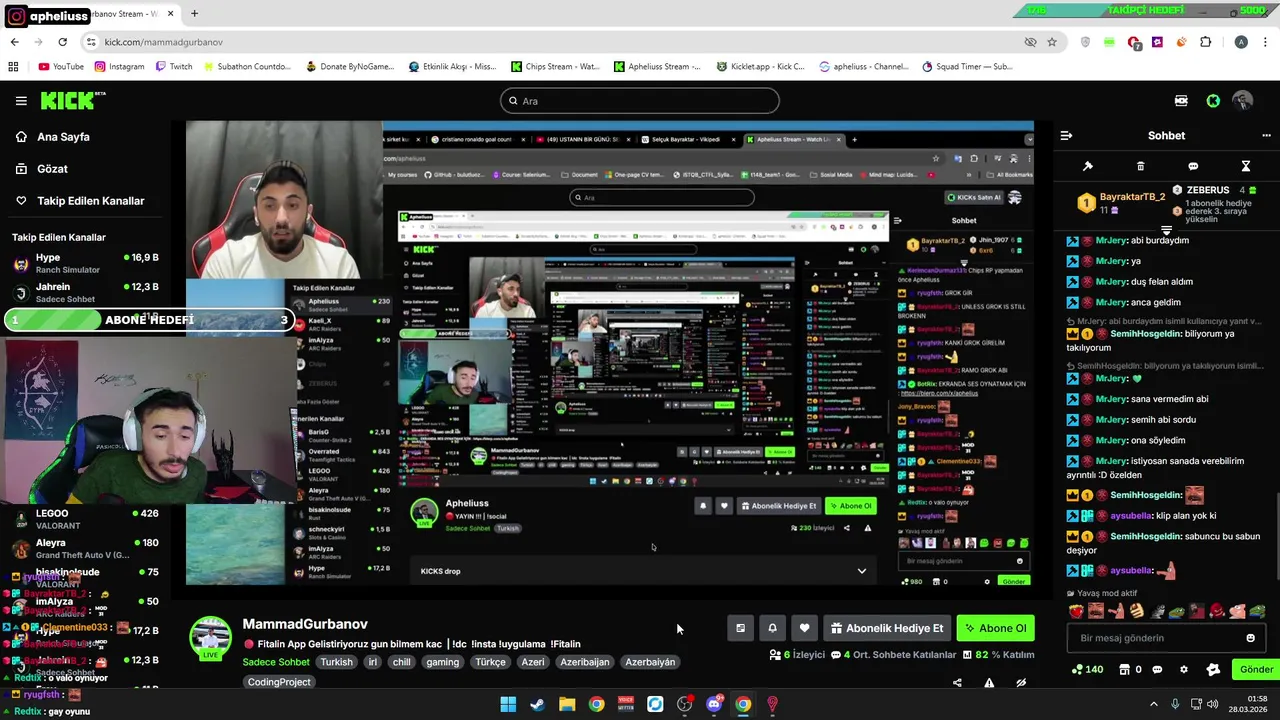This screenshot has height=720, width=1280.
Task: Click the moderator hammer icon in chat toolbar
Action: (1088, 166)
